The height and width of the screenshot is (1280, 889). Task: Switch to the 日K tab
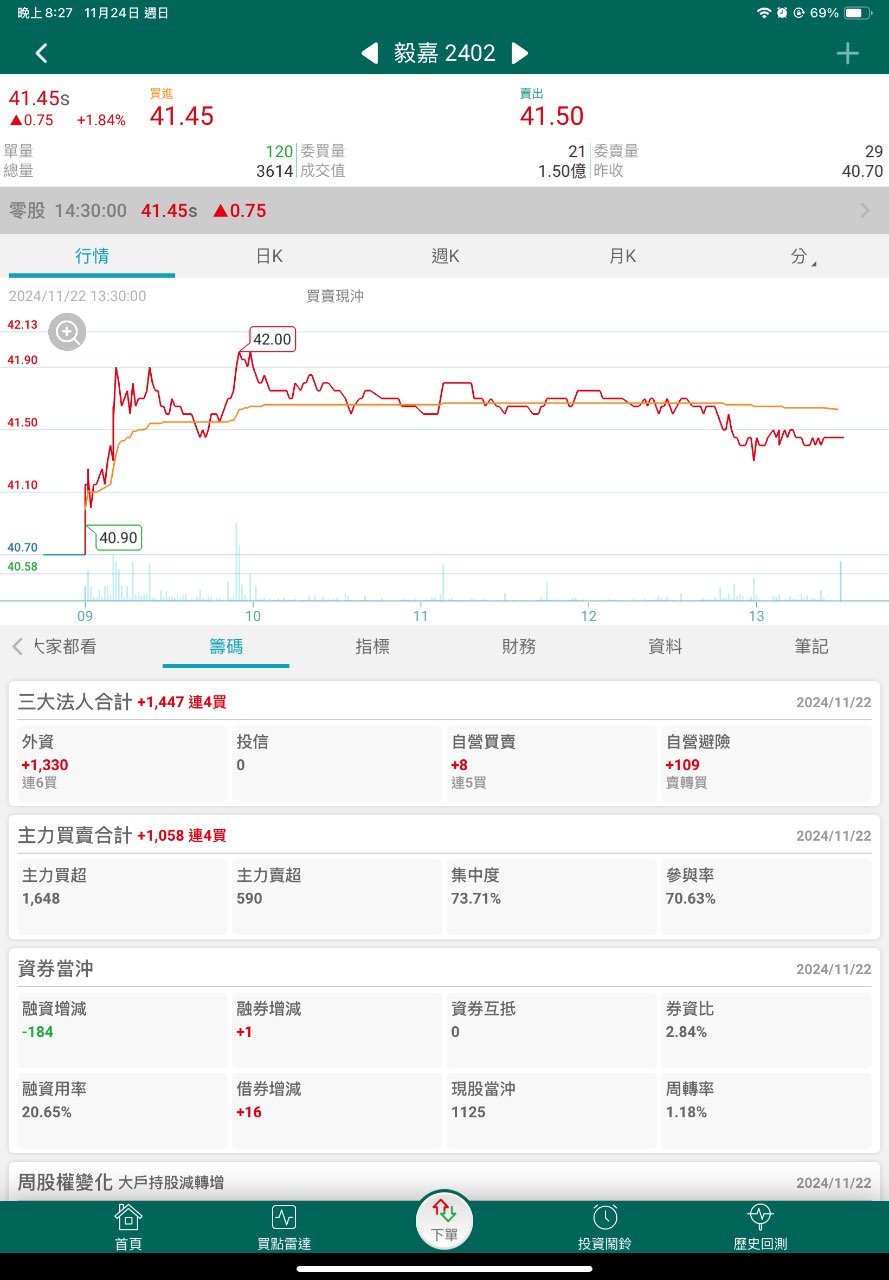coord(269,256)
